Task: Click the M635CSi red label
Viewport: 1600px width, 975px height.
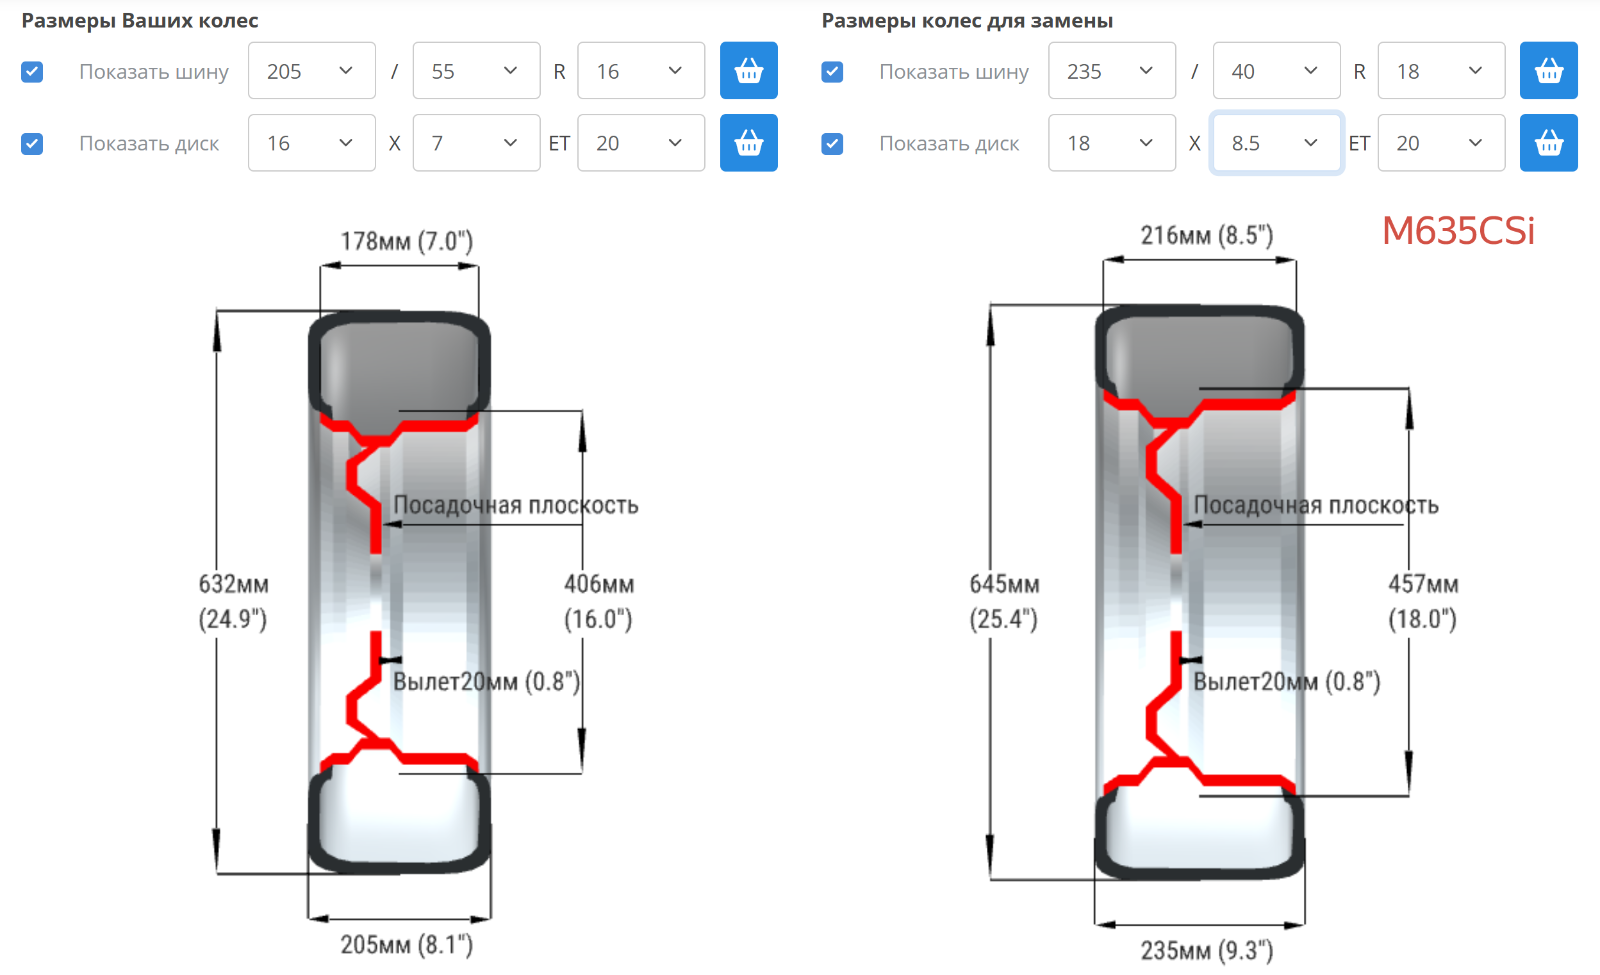Action: coord(1458,231)
